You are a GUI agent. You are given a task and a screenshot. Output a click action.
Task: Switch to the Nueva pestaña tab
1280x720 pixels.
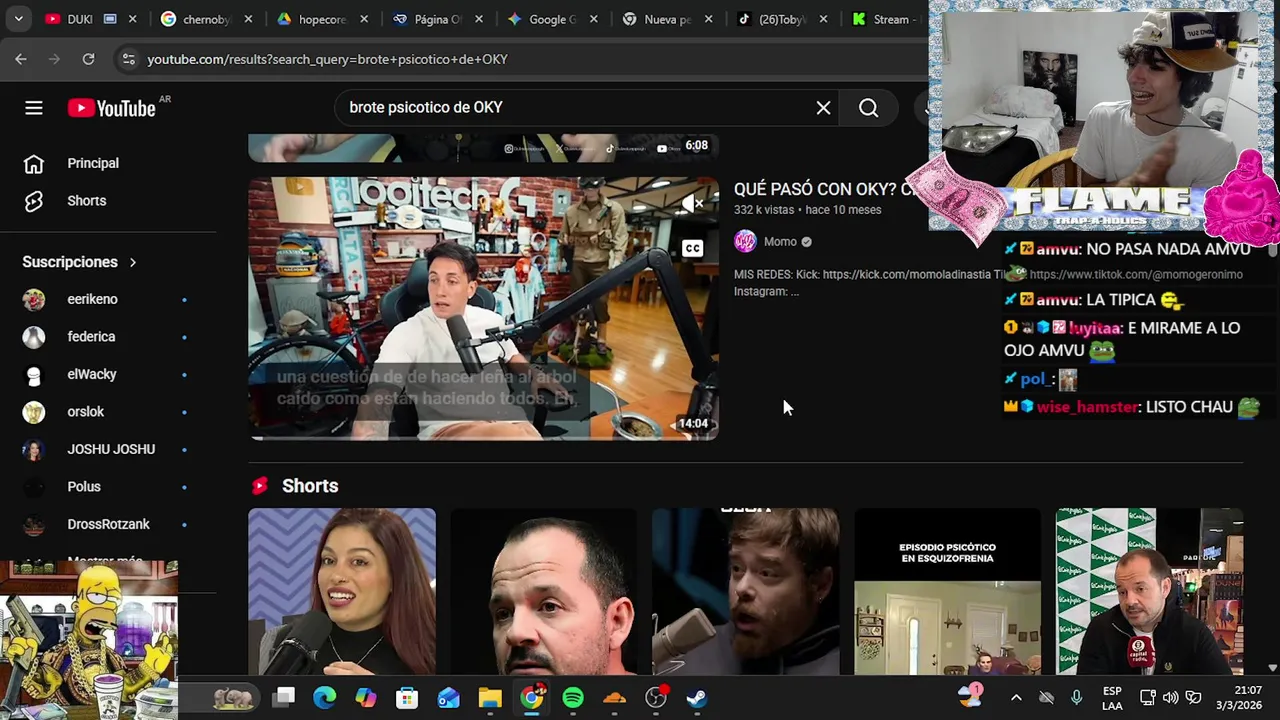click(667, 19)
